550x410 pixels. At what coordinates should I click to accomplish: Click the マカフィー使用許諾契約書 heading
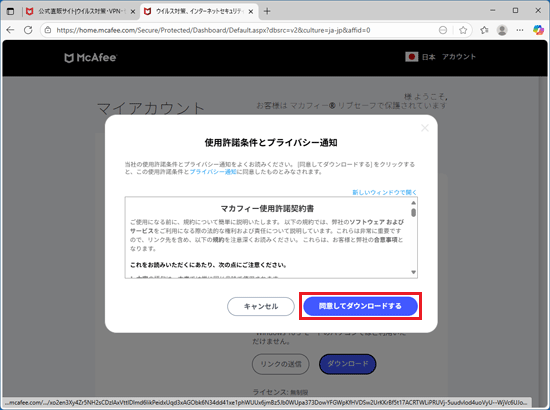(x=267, y=209)
